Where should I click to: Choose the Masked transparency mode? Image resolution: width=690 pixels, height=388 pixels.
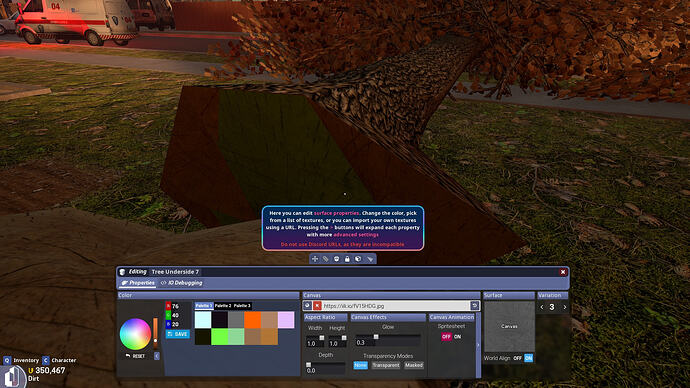click(x=414, y=365)
